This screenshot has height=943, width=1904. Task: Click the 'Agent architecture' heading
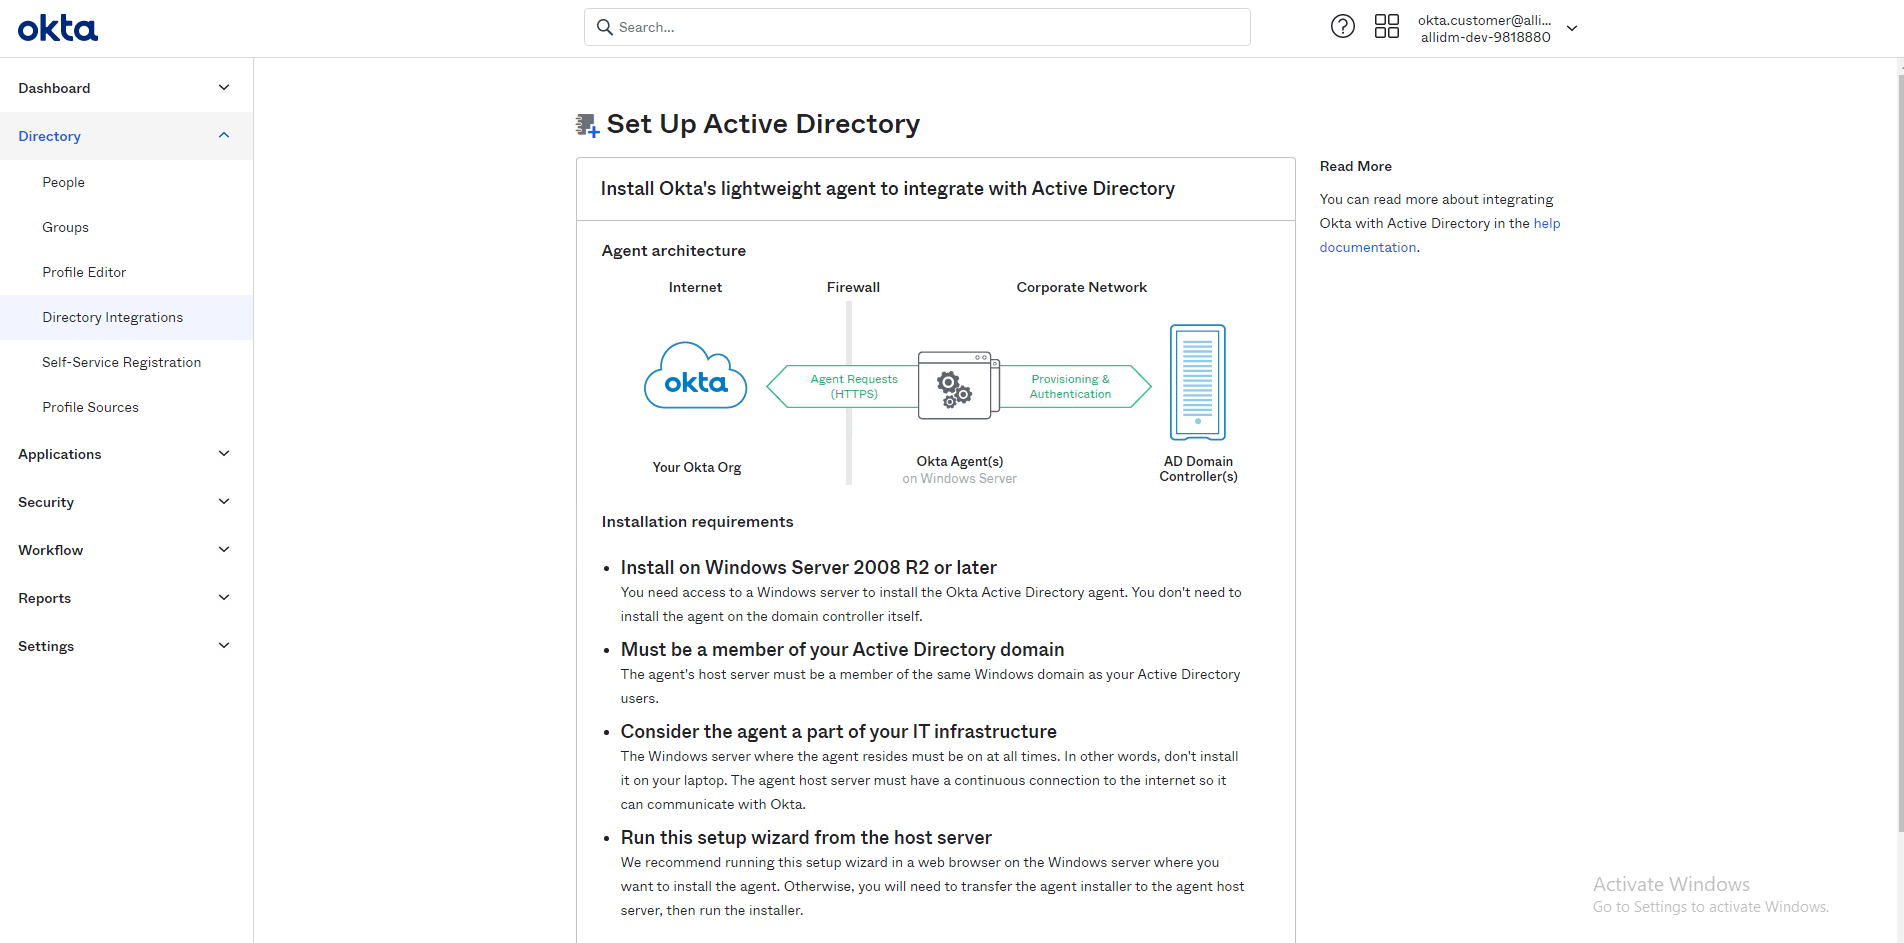coord(674,251)
